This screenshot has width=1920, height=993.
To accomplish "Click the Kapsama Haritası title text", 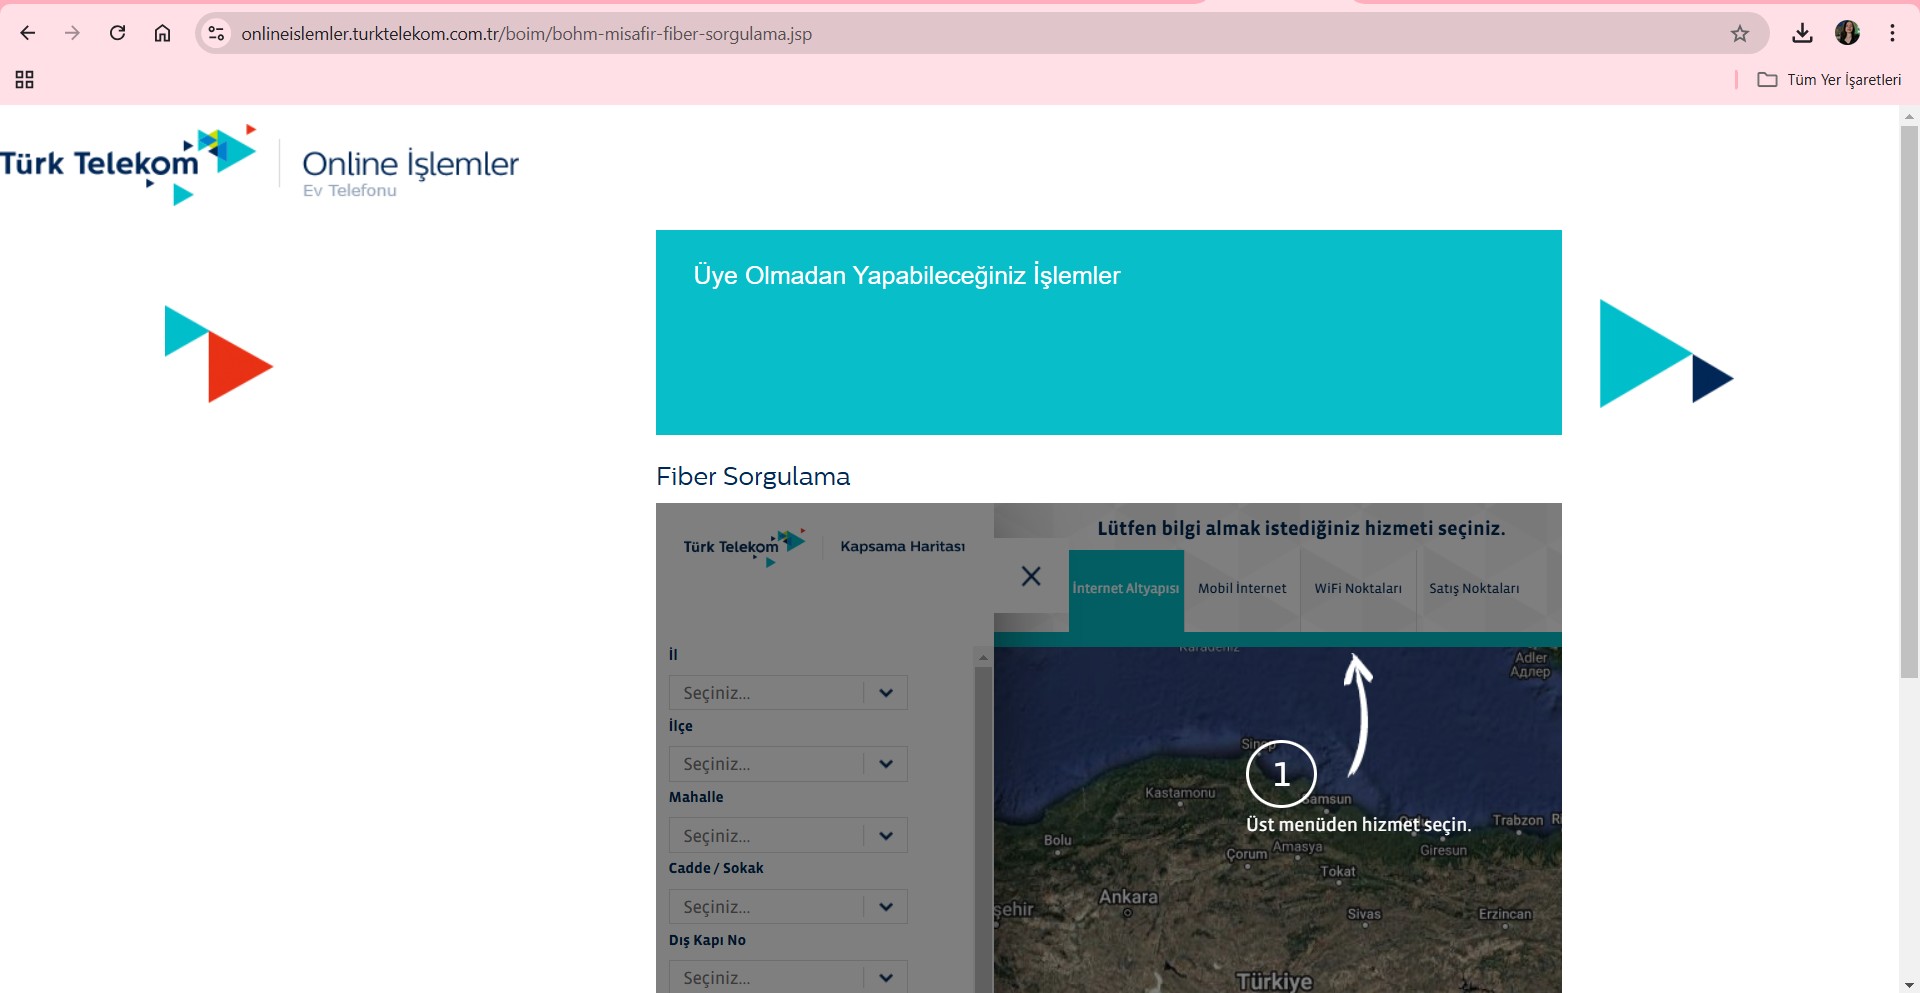I will (903, 546).
